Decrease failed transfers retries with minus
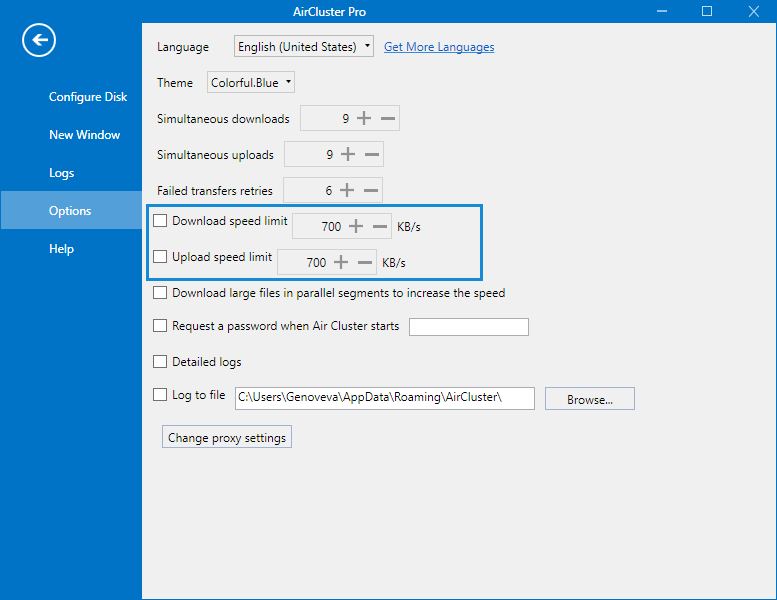 click(x=371, y=190)
